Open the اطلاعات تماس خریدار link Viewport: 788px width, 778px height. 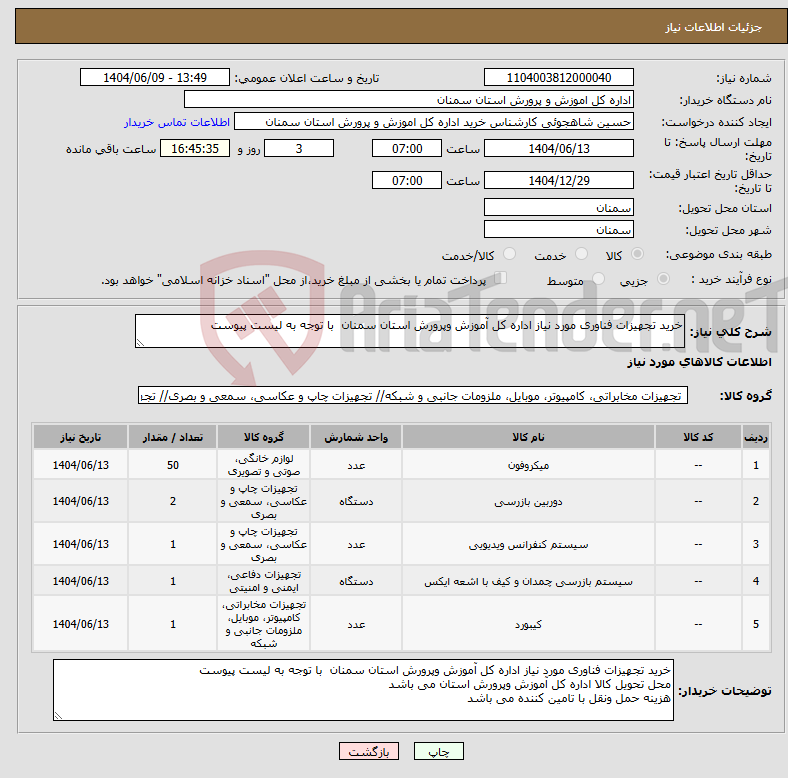[177, 122]
